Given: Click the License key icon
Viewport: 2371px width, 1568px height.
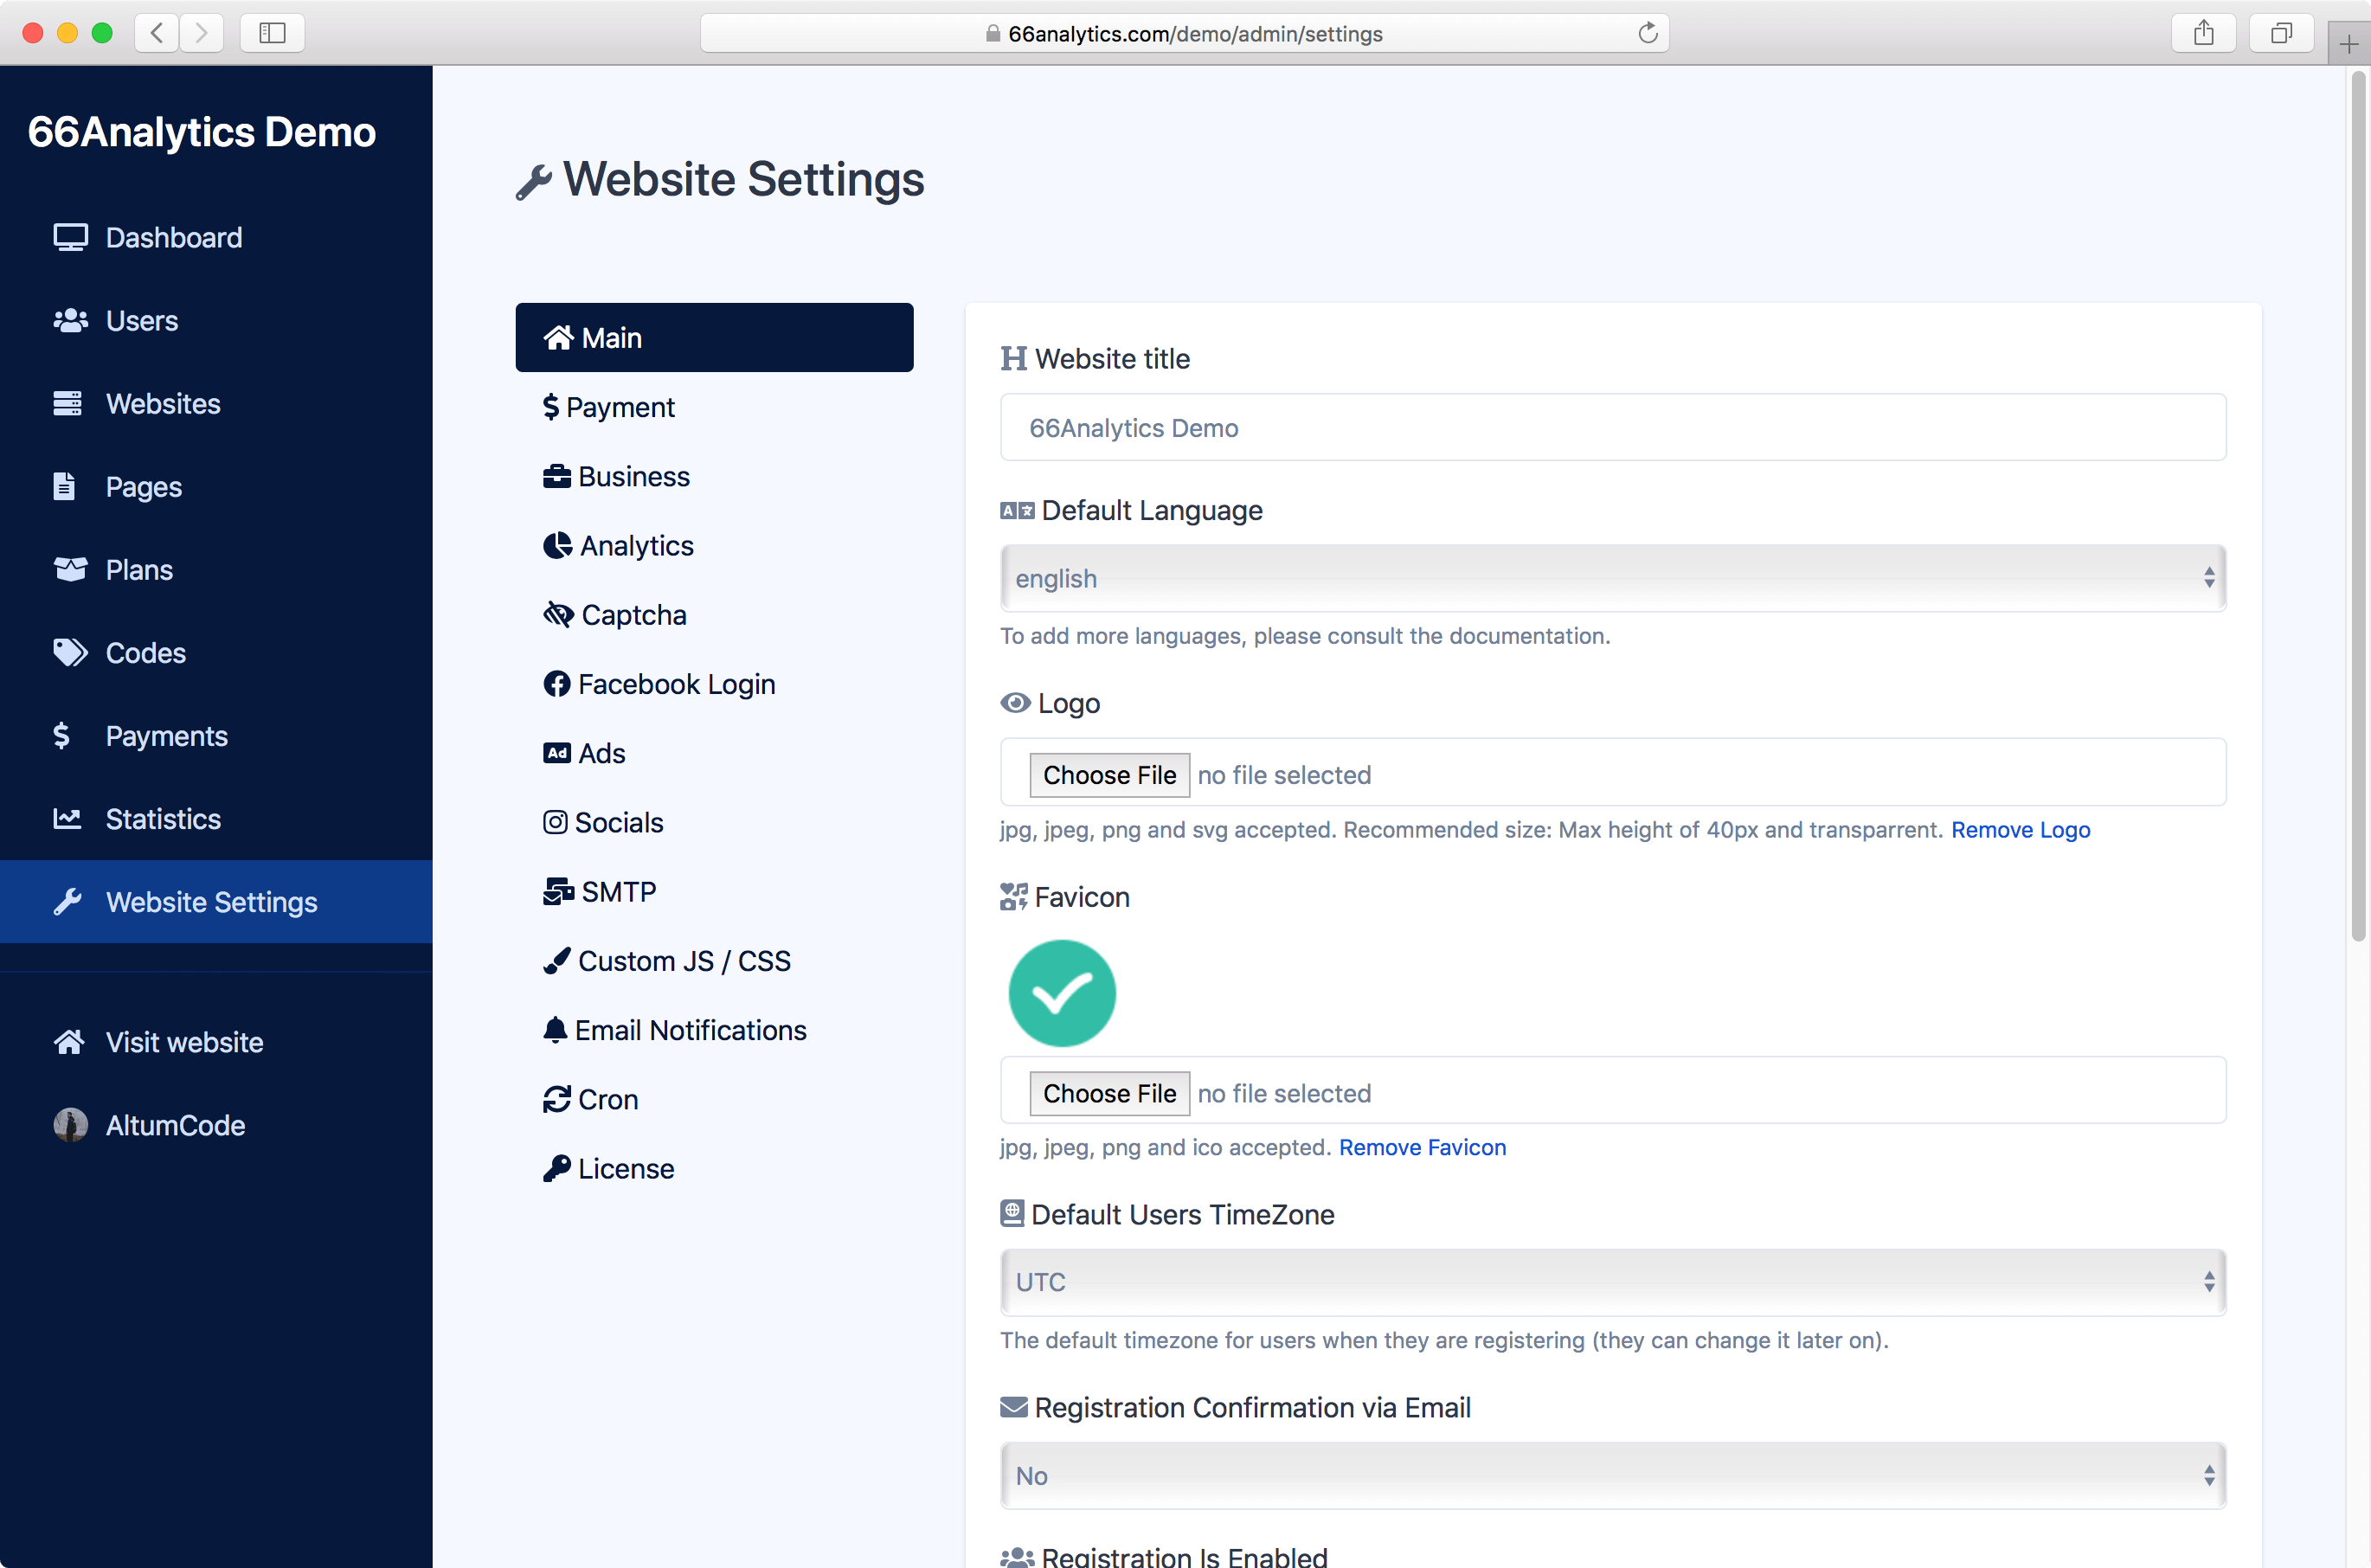Looking at the screenshot, I should pos(556,1168).
